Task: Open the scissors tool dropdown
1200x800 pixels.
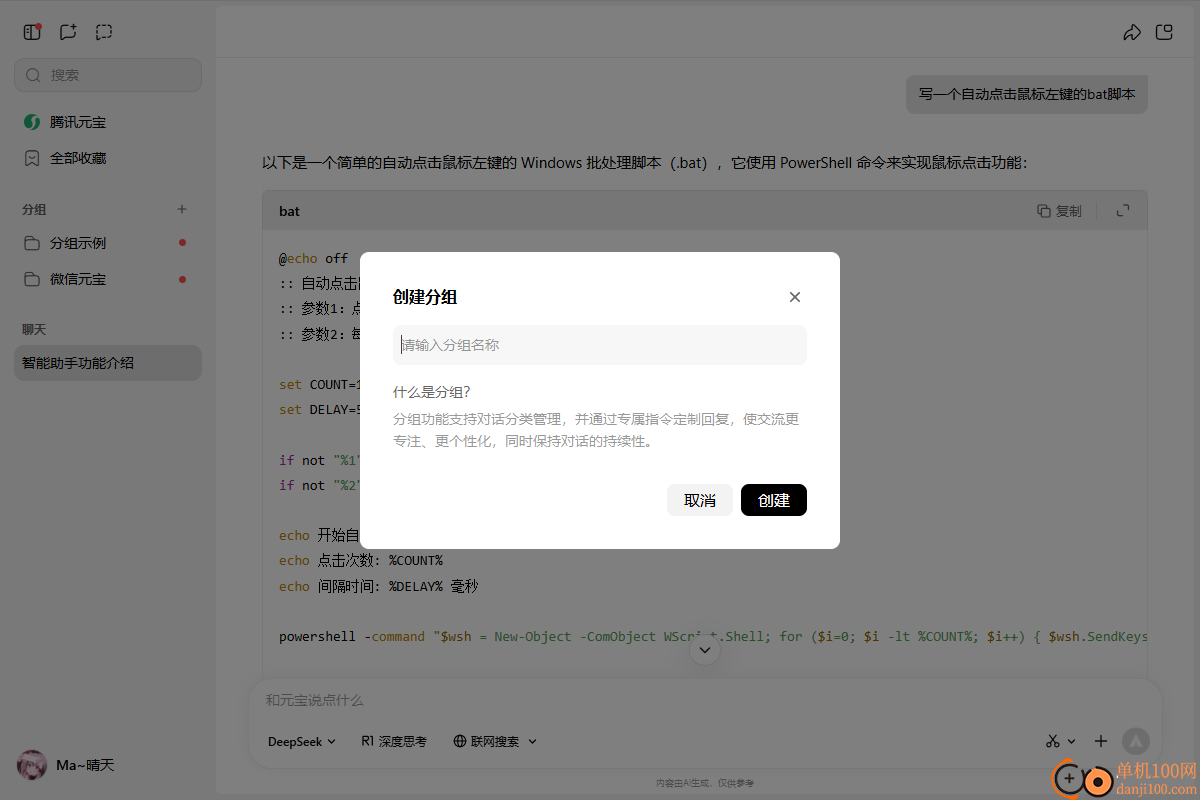Action: pos(1060,741)
